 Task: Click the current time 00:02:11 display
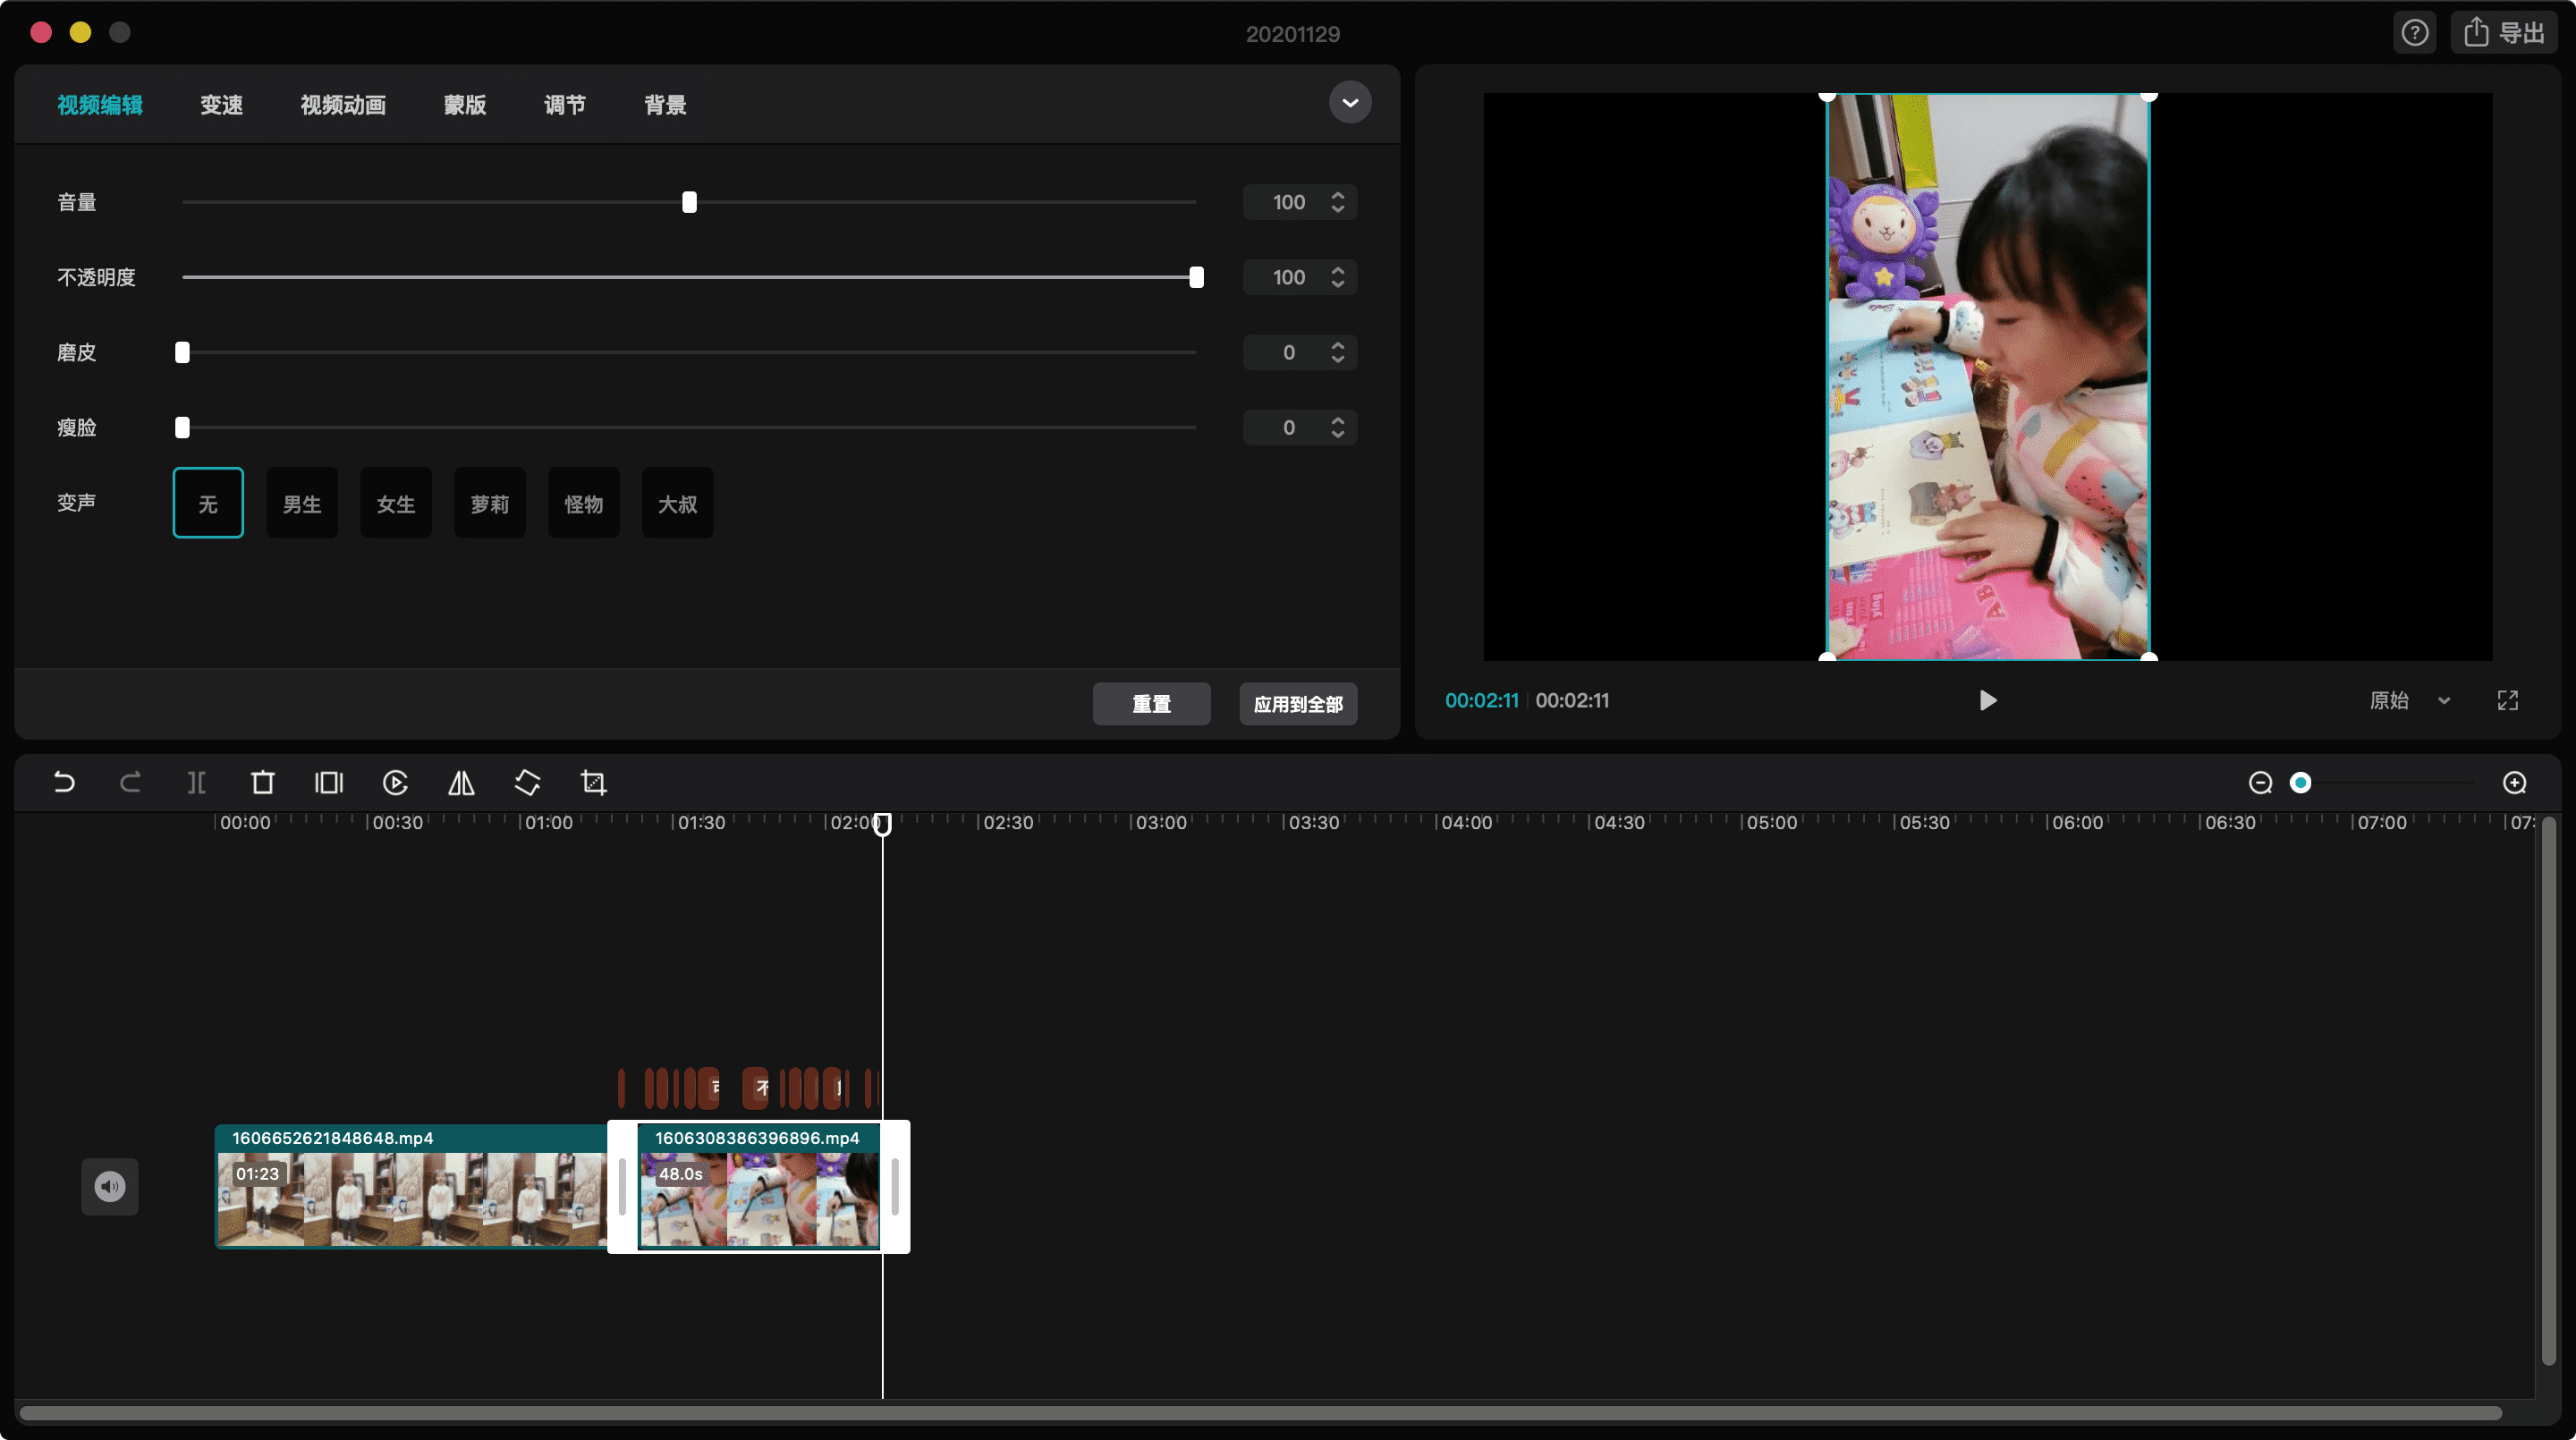click(1481, 700)
